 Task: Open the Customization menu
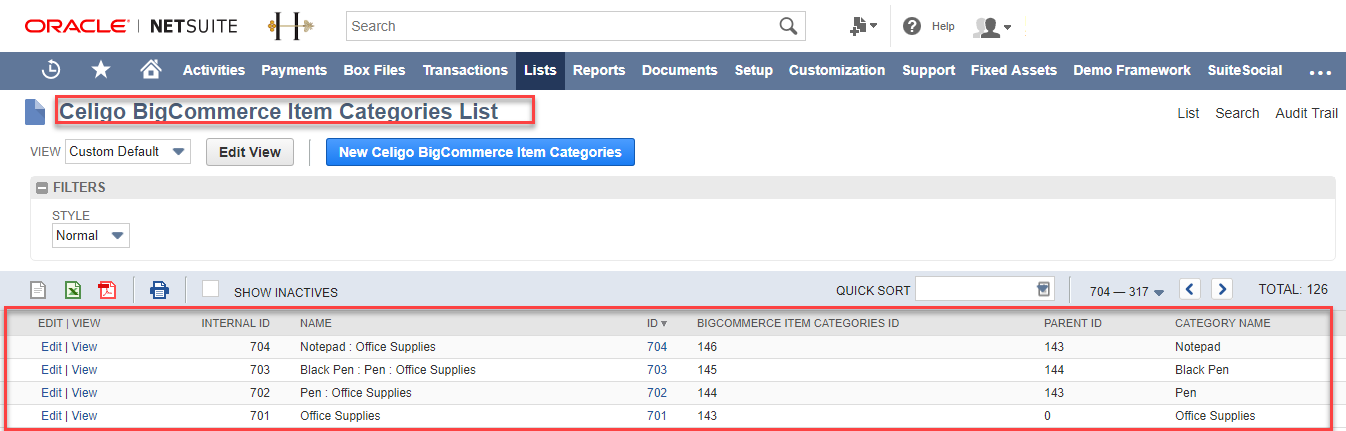(837, 70)
